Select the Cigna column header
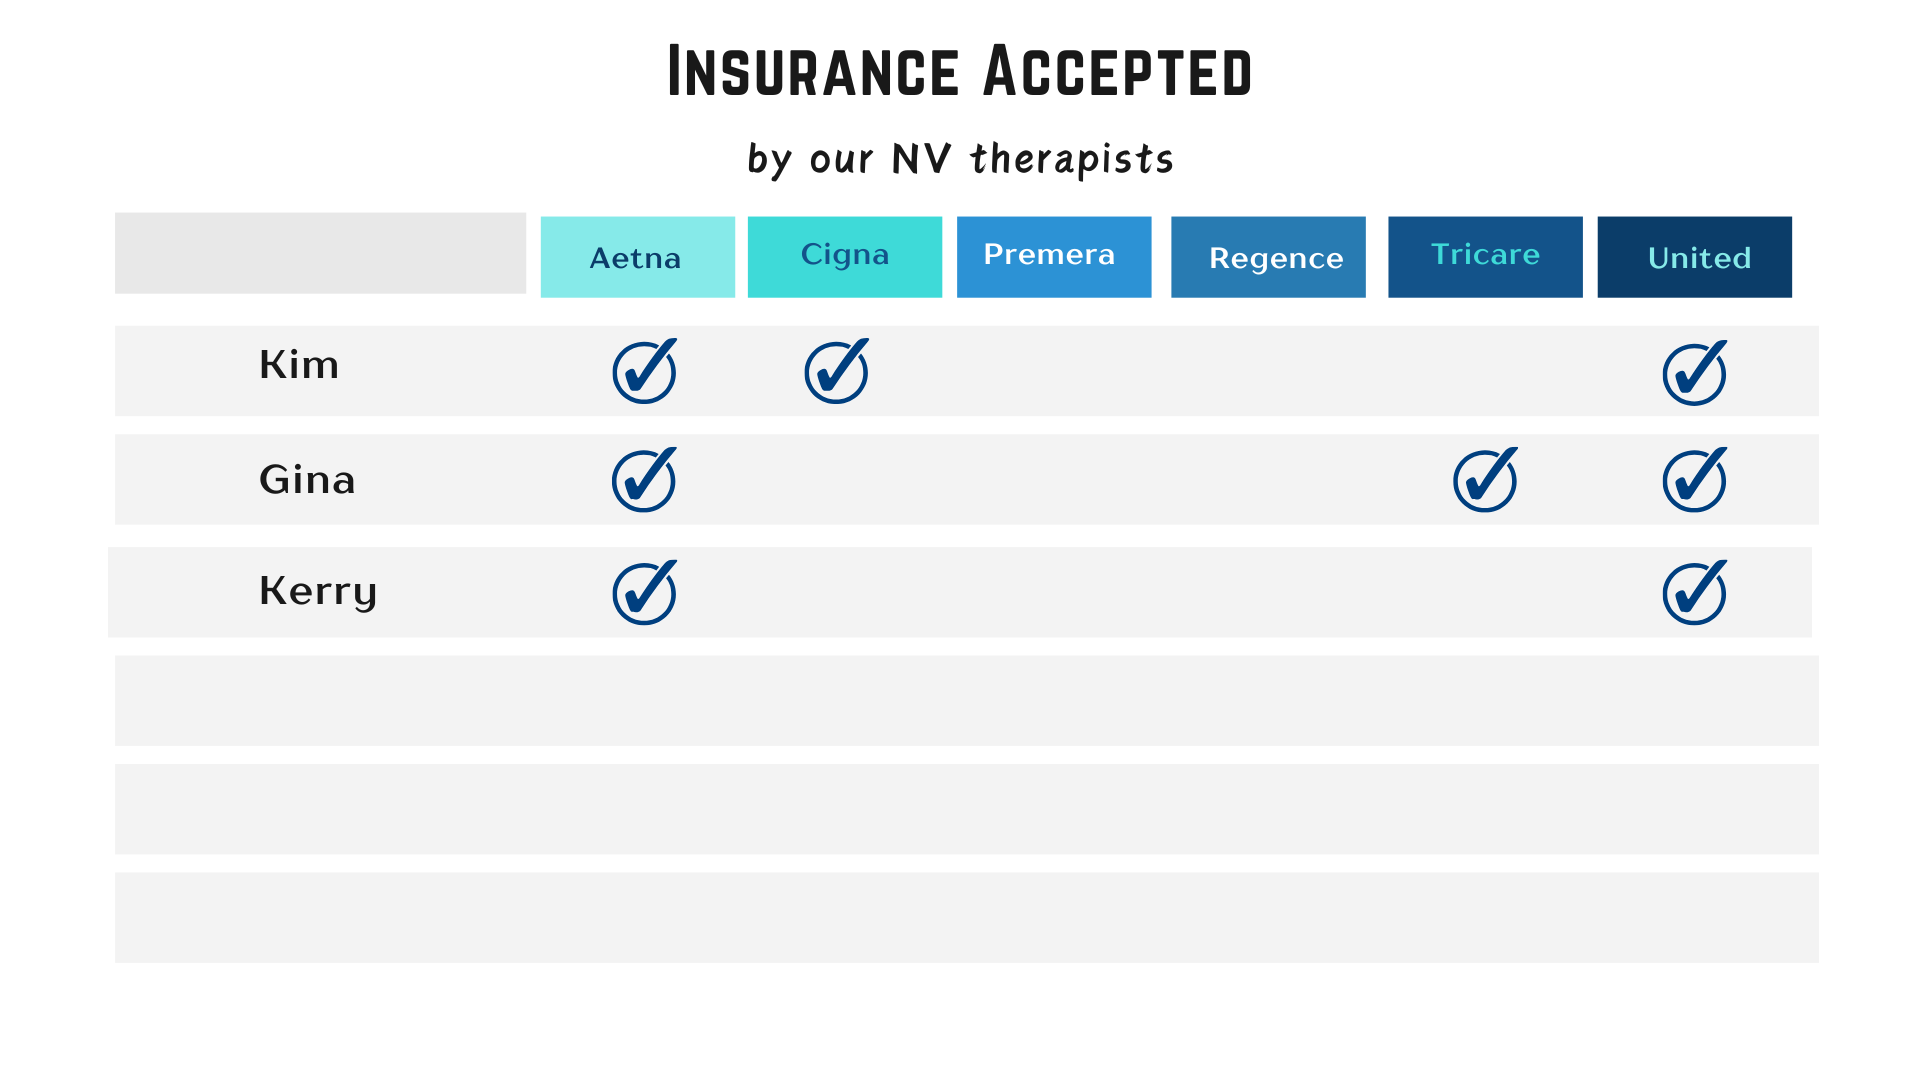The height and width of the screenshot is (1080, 1920). coord(845,257)
